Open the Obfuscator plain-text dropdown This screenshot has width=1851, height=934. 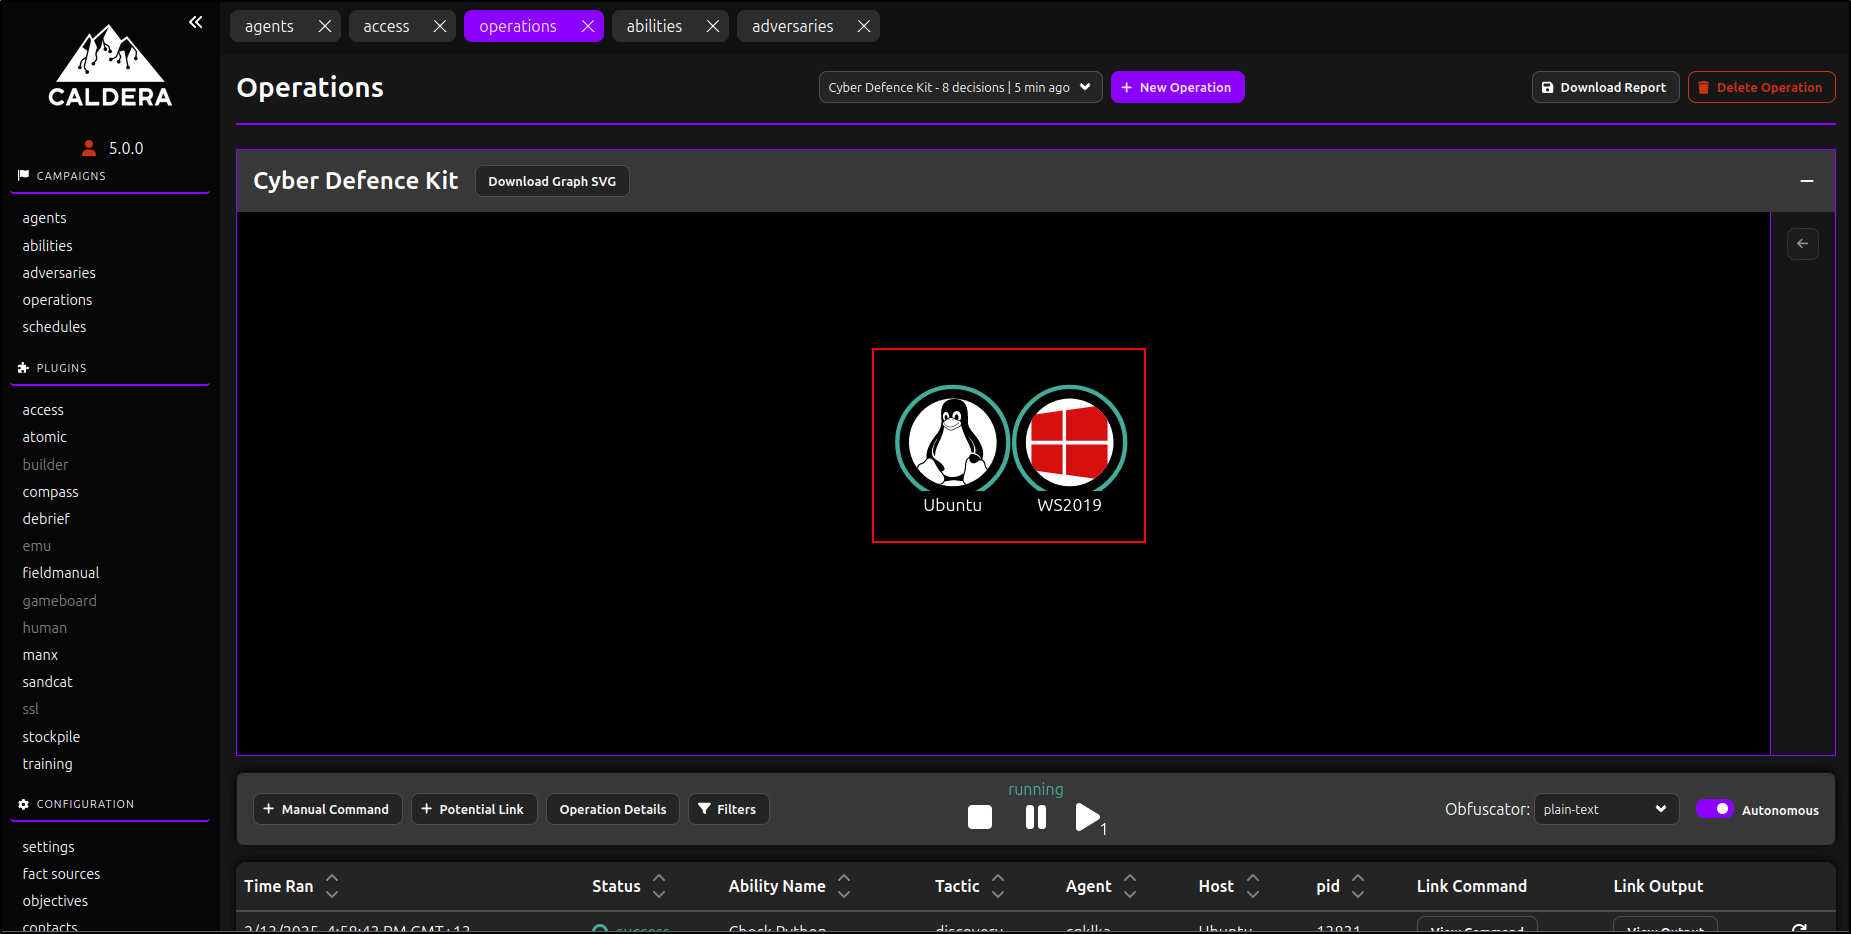click(x=1604, y=809)
